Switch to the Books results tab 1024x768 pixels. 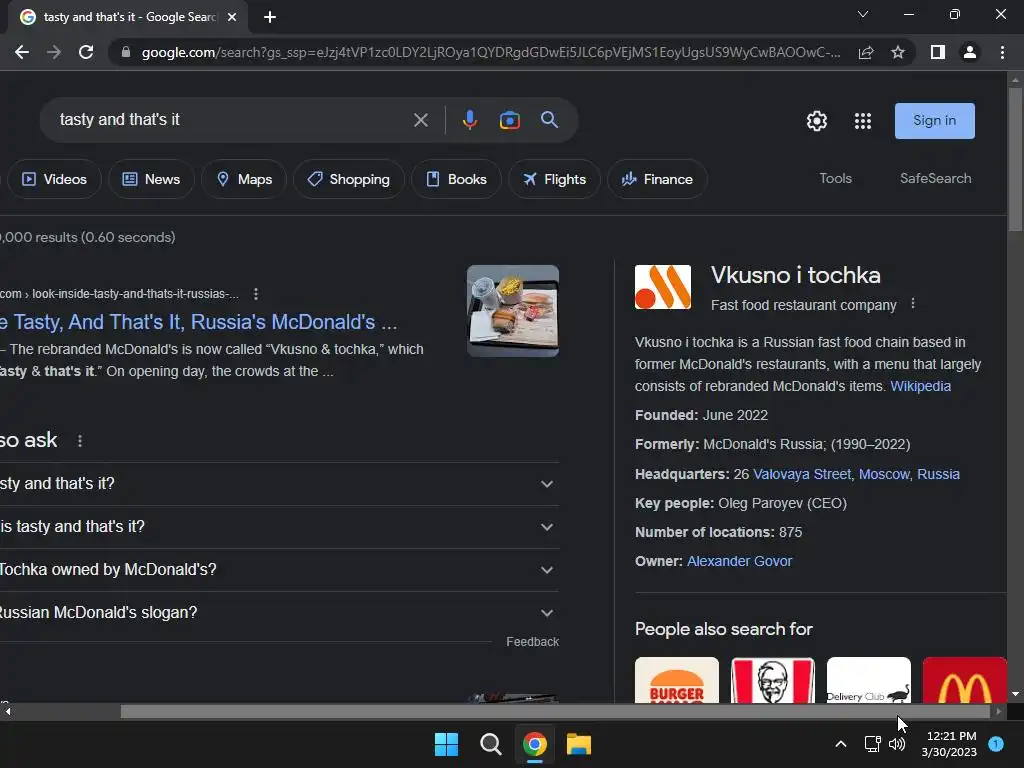[456, 179]
